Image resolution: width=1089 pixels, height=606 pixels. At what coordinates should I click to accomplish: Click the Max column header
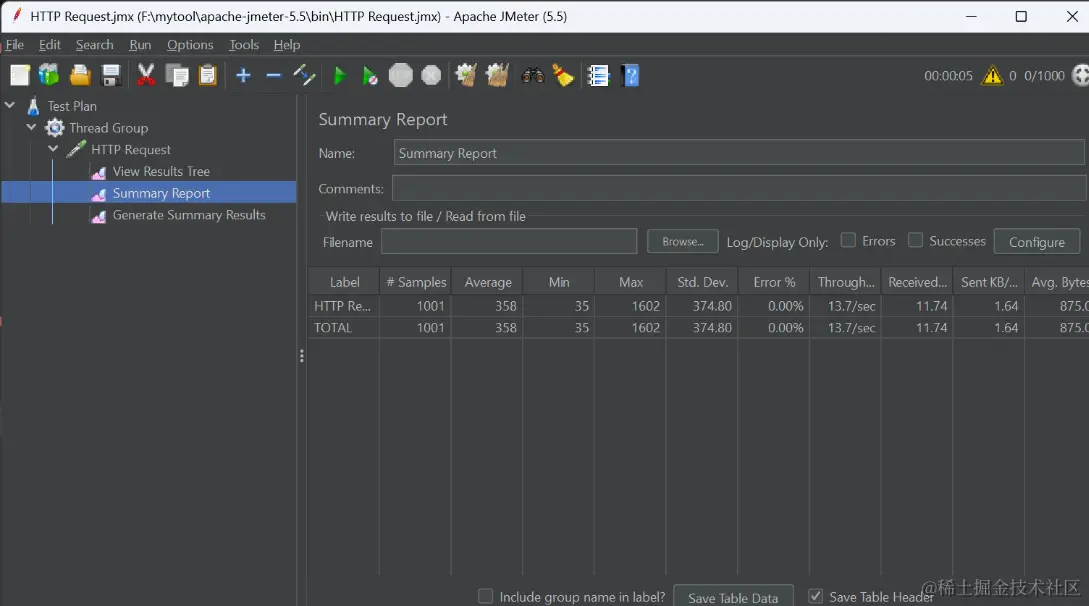(631, 282)
